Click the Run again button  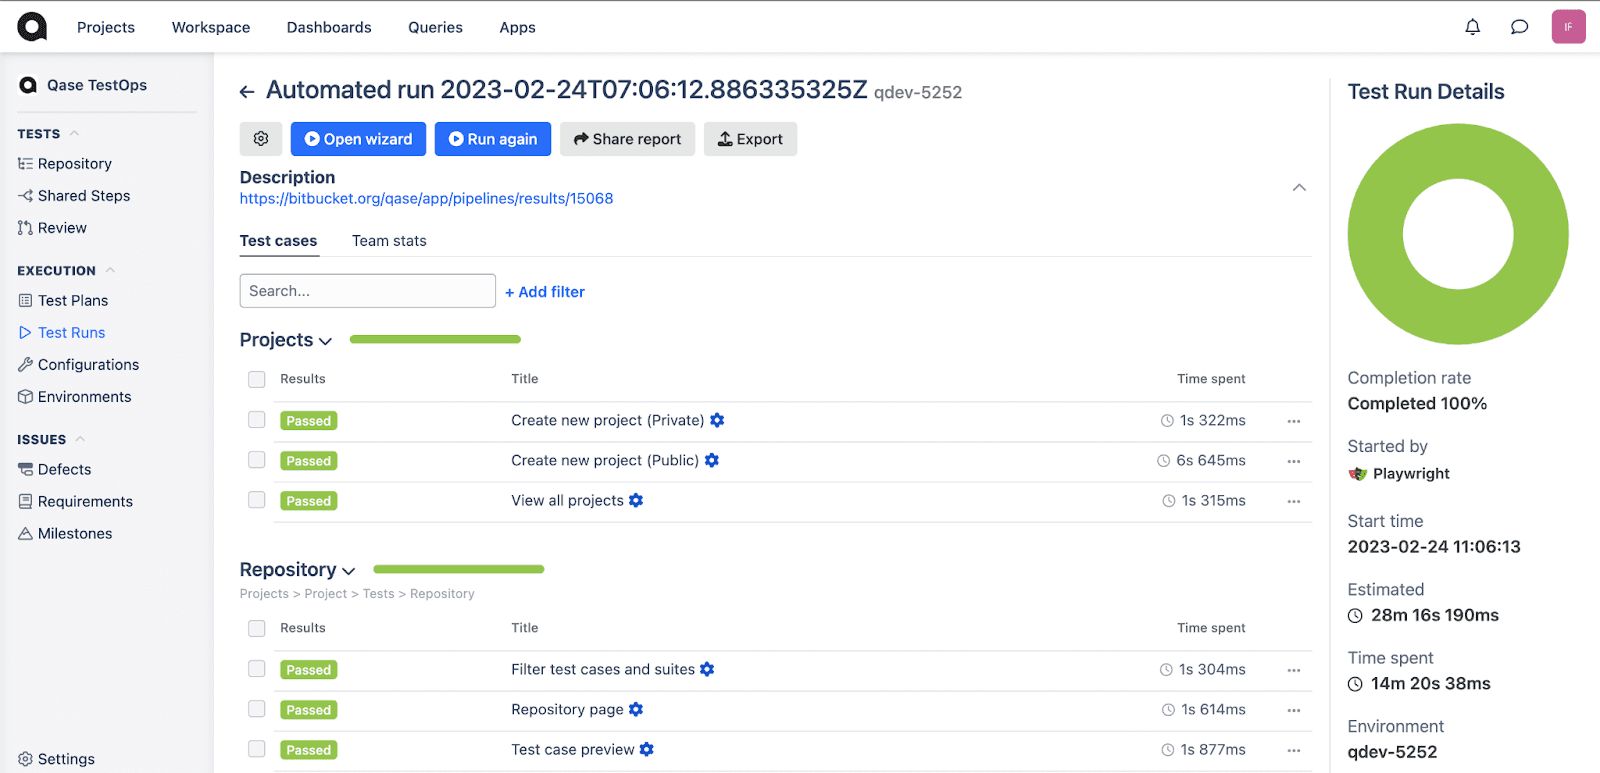pos(493,139)
